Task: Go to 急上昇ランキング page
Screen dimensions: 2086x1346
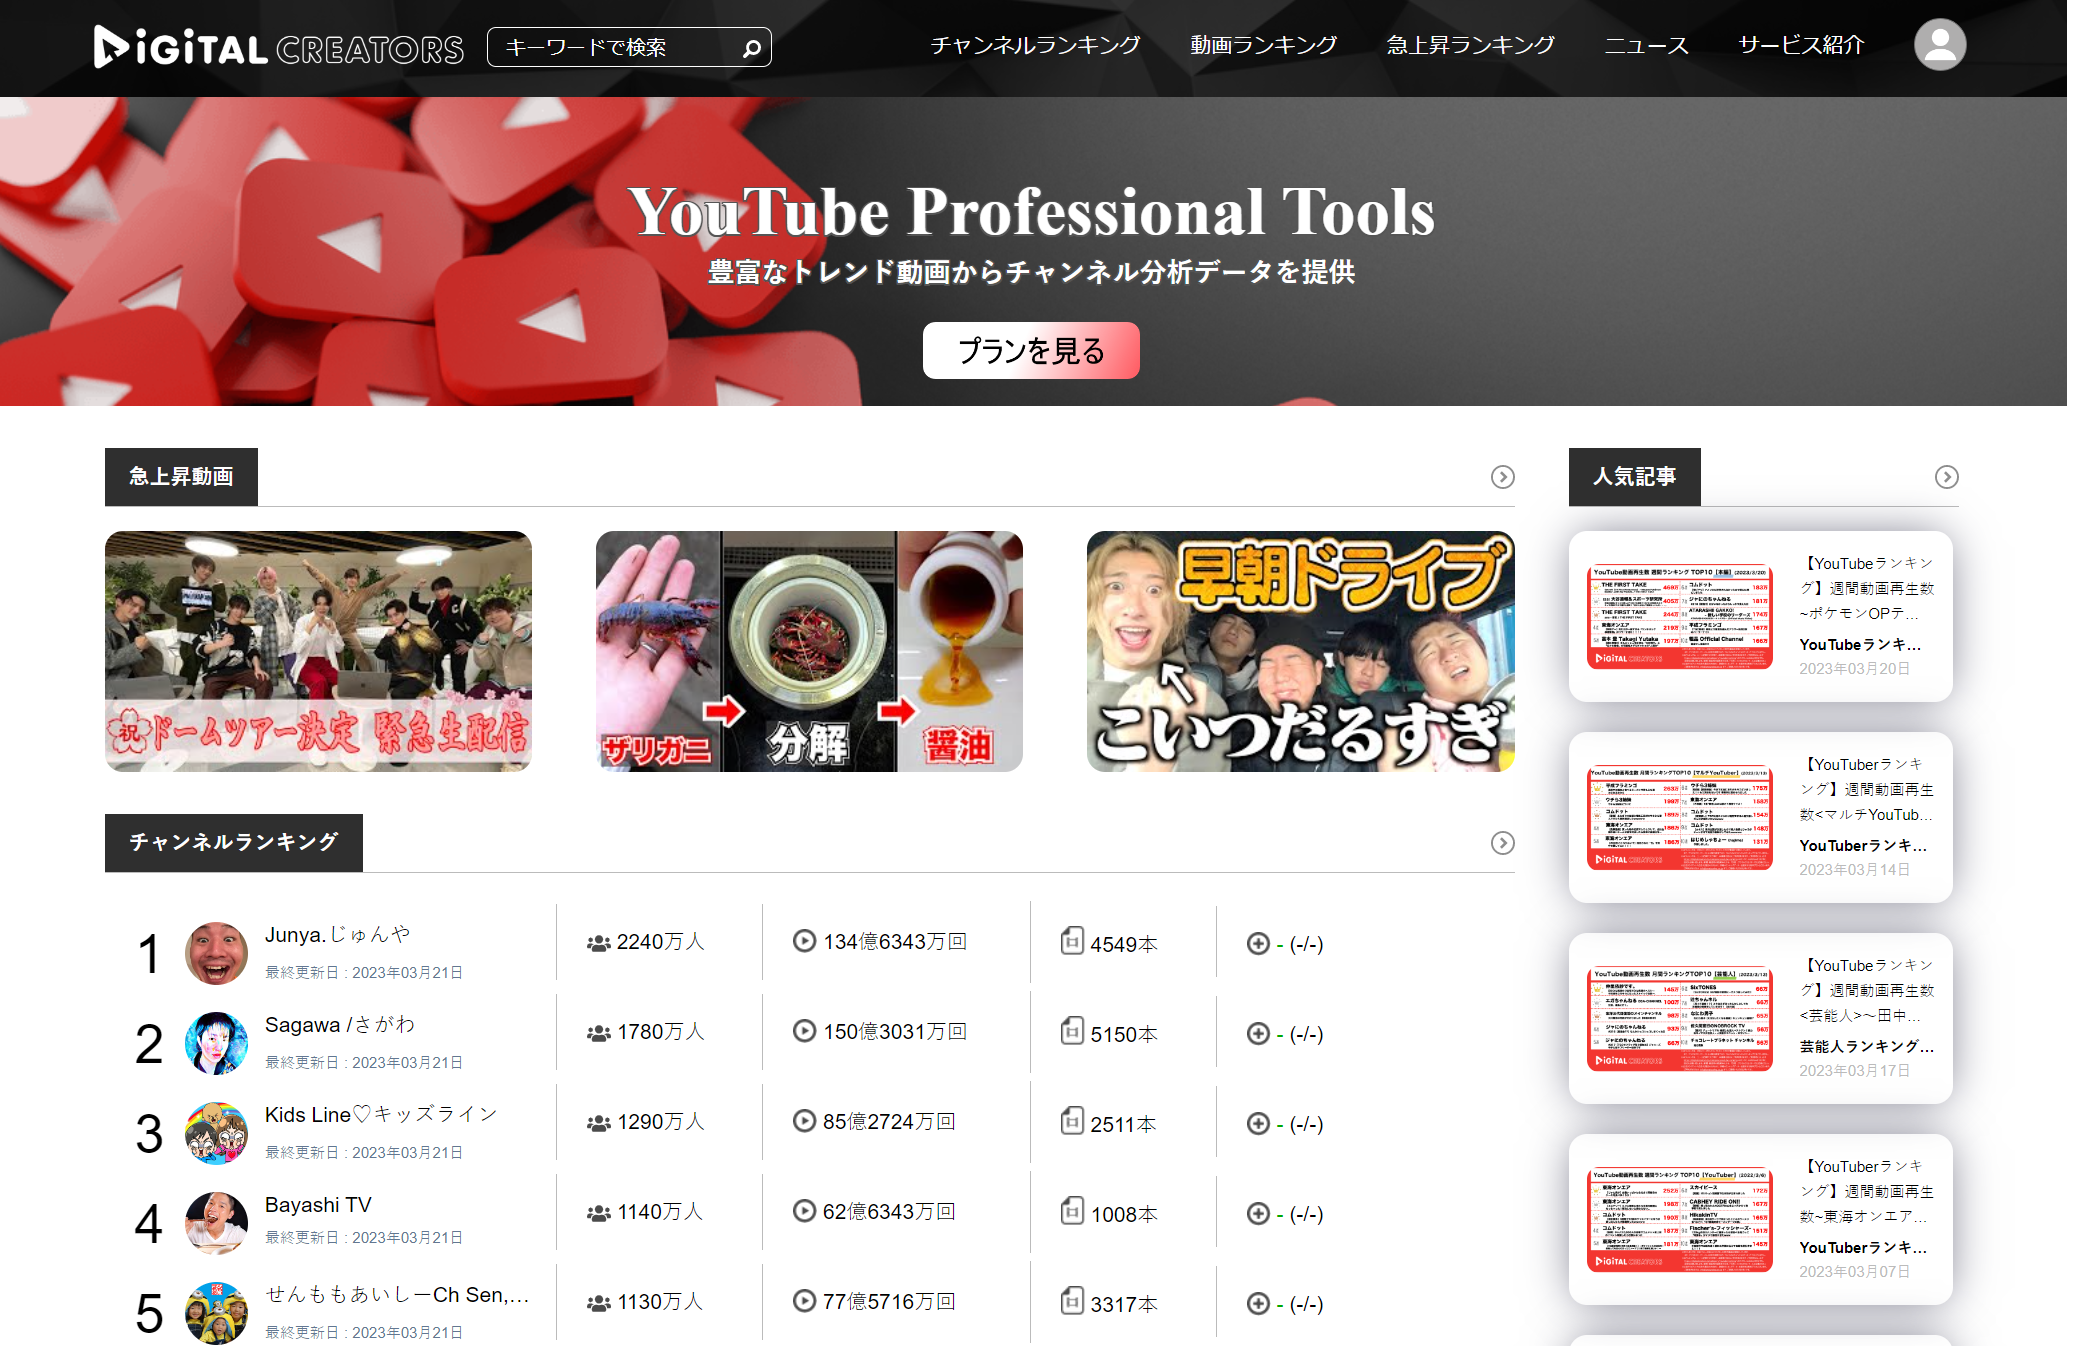Action: (1470, 45)
